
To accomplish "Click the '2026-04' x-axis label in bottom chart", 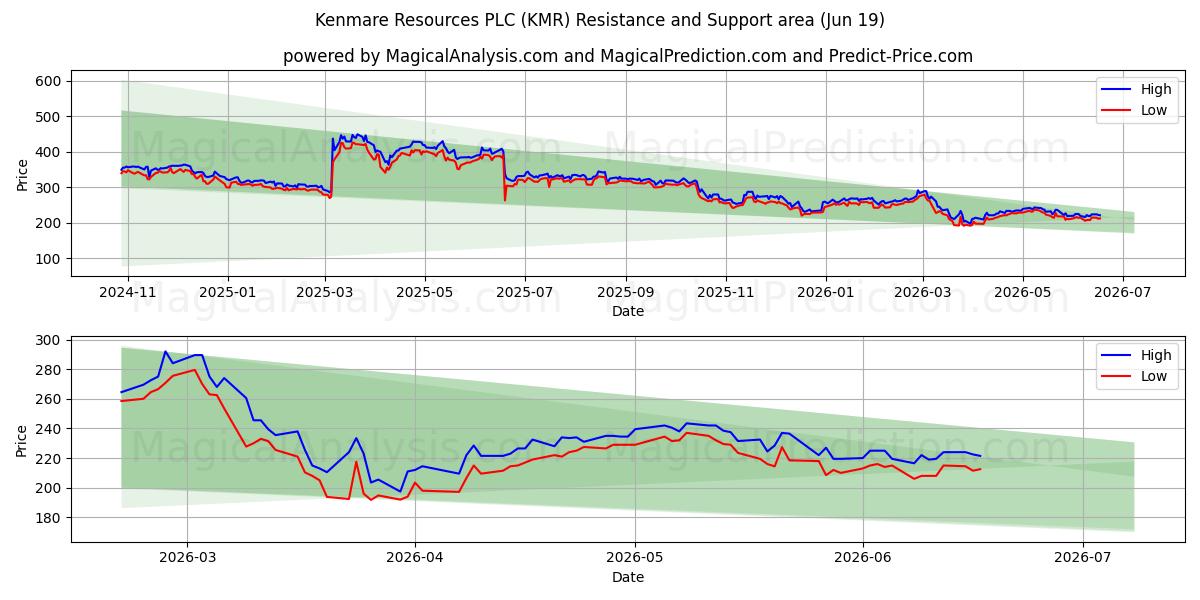I will (x=415, y=558).
